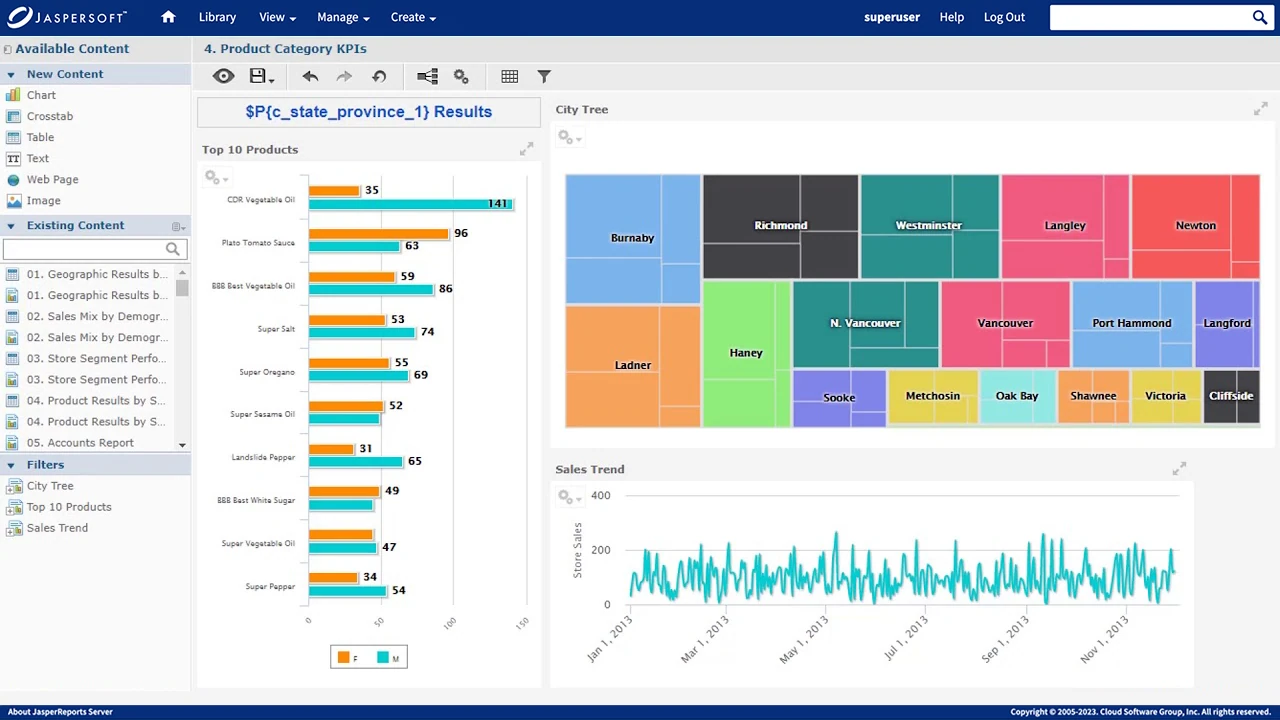Select the Chart content item
This screenshot has height=720, width=1280.
pyautogui.click(x=41, y=95)
